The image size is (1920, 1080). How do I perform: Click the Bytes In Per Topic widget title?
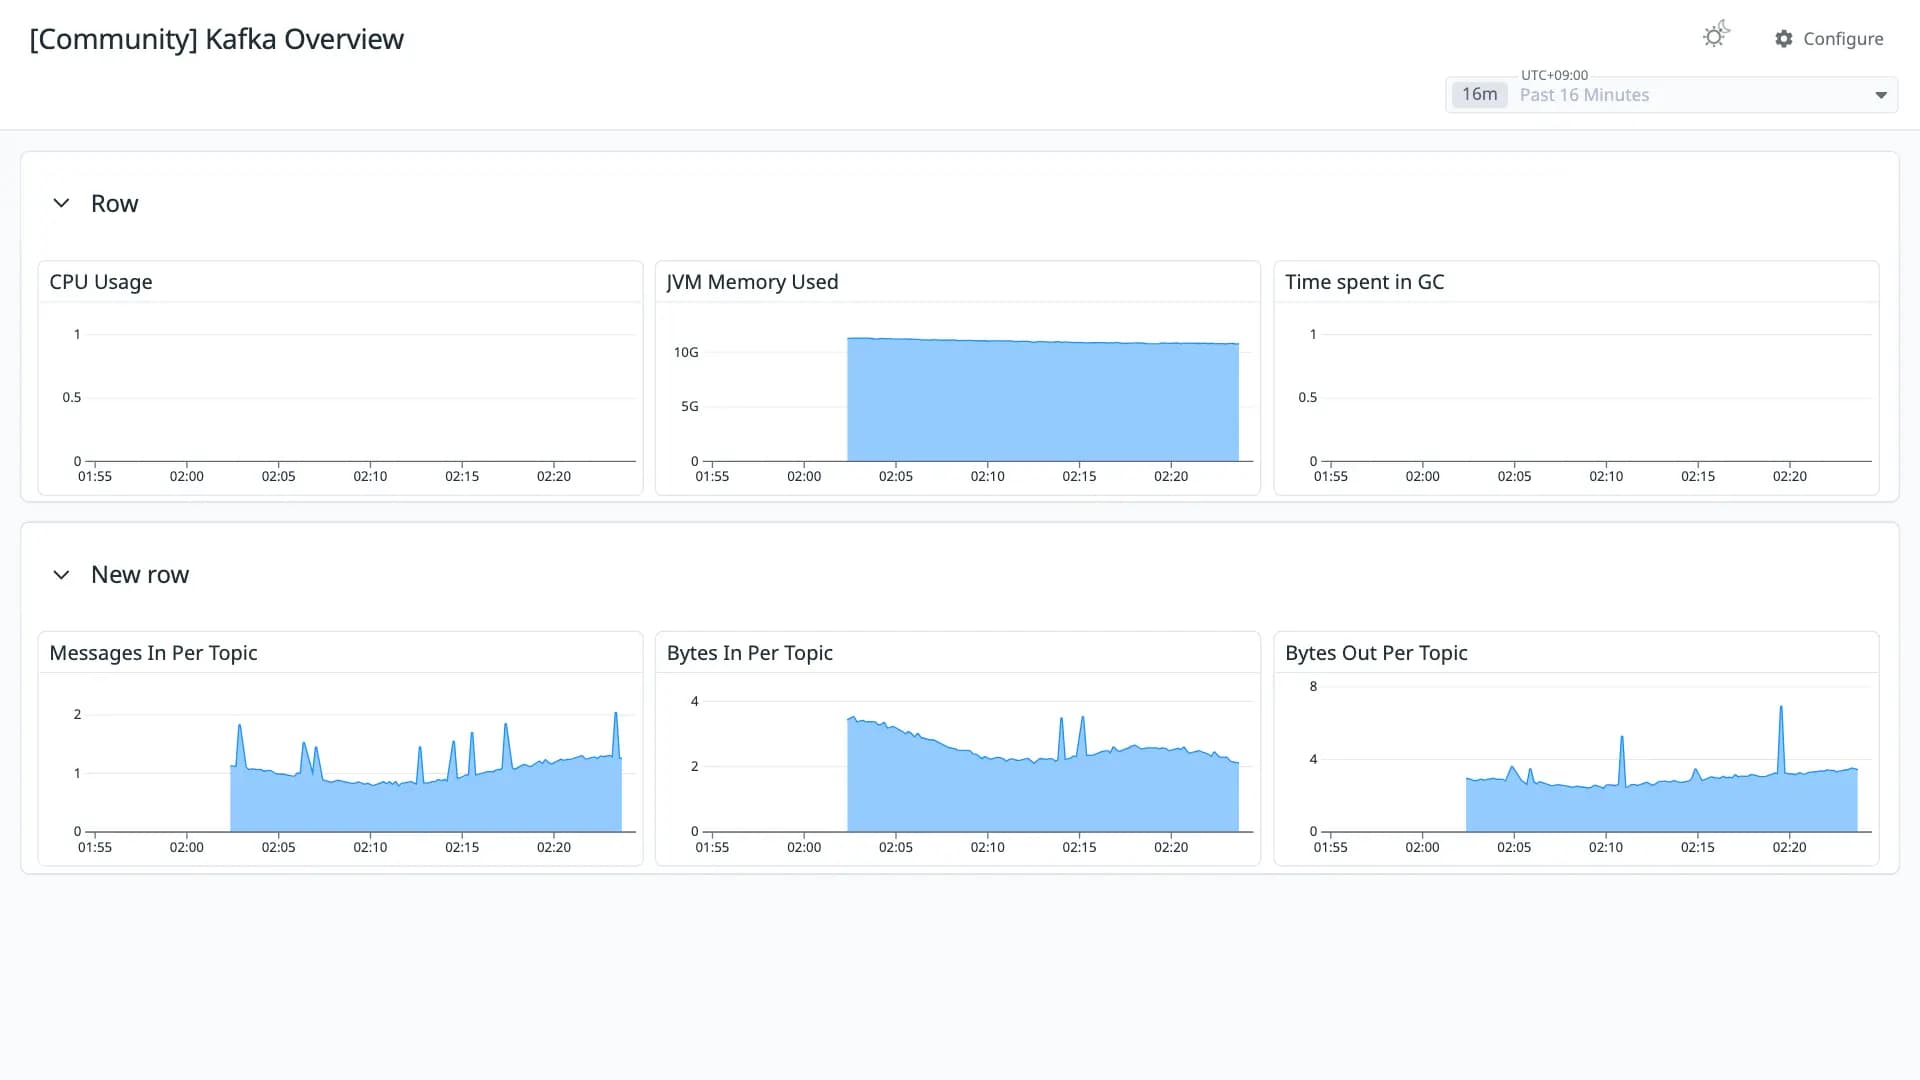click(x=750, y=653)
